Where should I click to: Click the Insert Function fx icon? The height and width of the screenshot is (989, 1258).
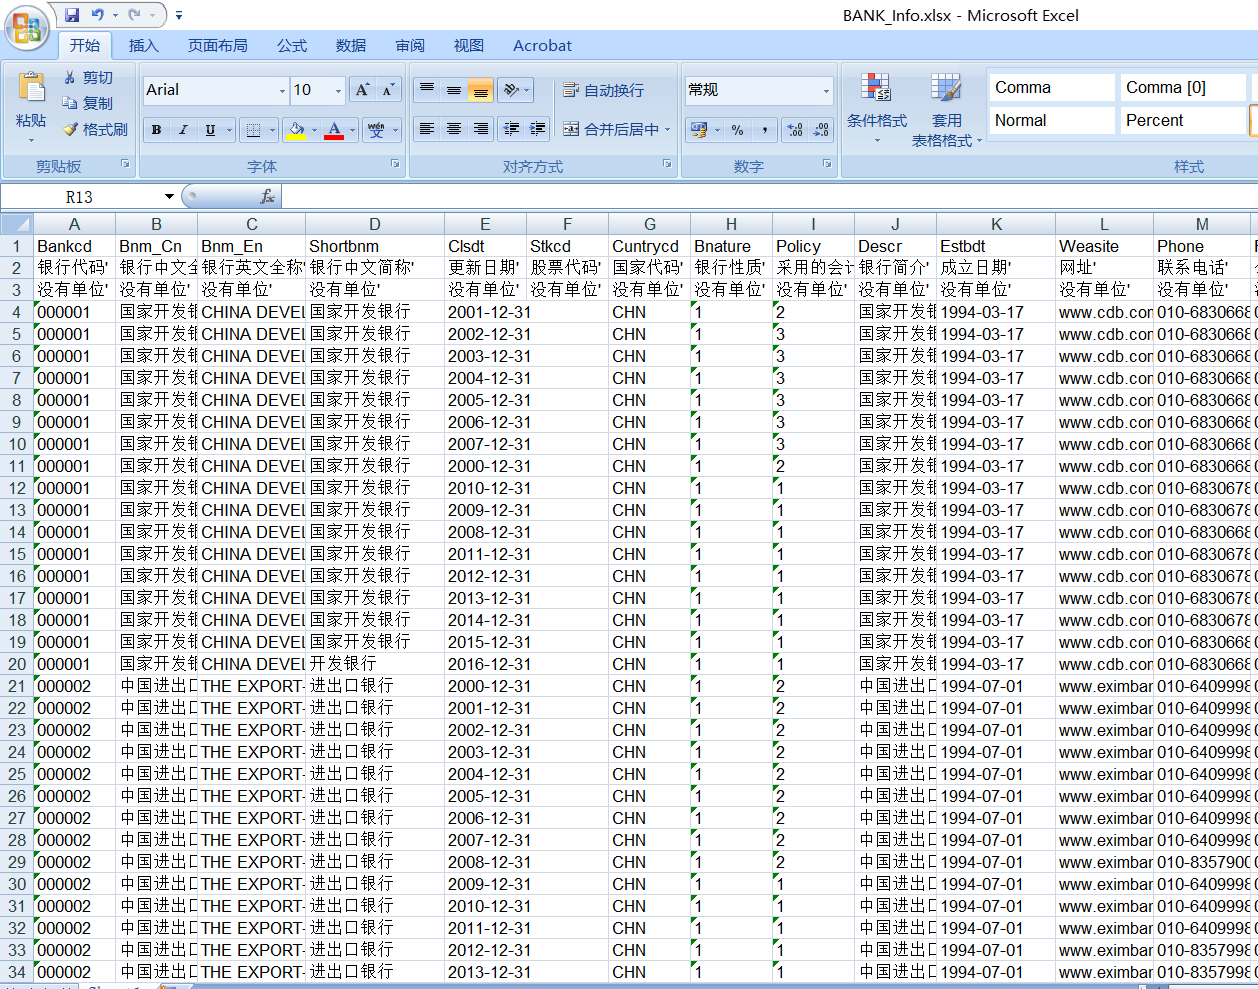coord(267,197)
